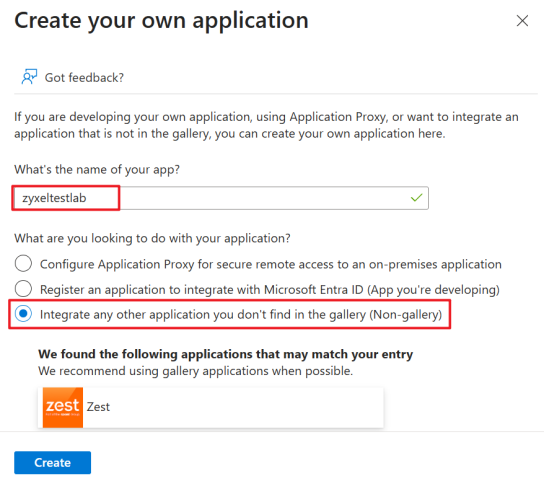Open the Got feedback? link
This screenshot has height=486, width=544.
(x=84, y=77)
